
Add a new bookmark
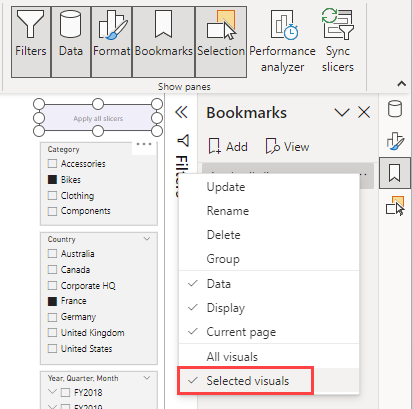click(228, 146)
